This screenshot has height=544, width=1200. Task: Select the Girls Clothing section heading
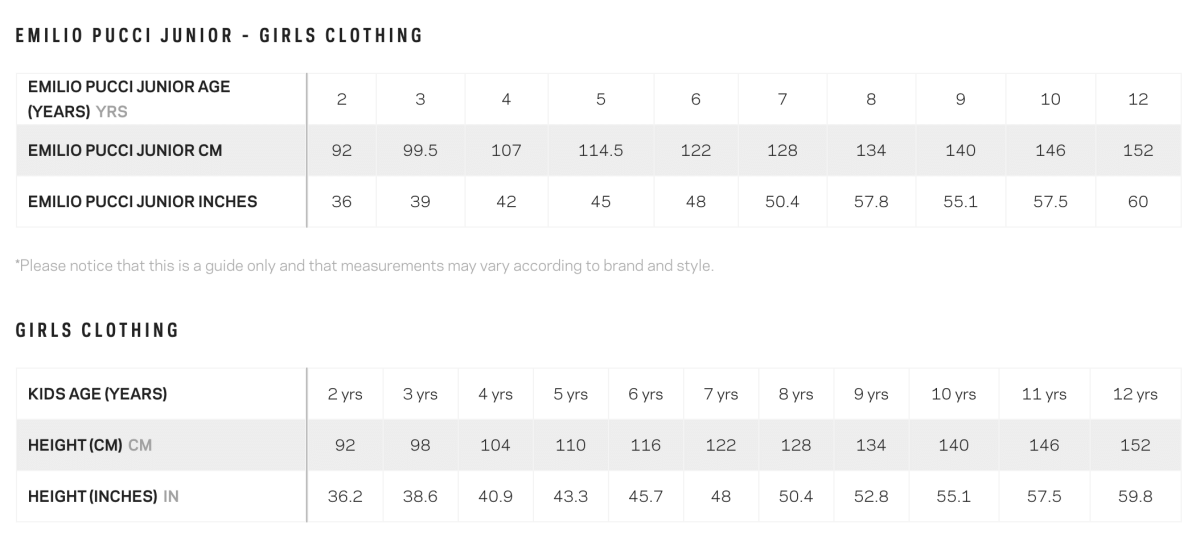point(98,330)
